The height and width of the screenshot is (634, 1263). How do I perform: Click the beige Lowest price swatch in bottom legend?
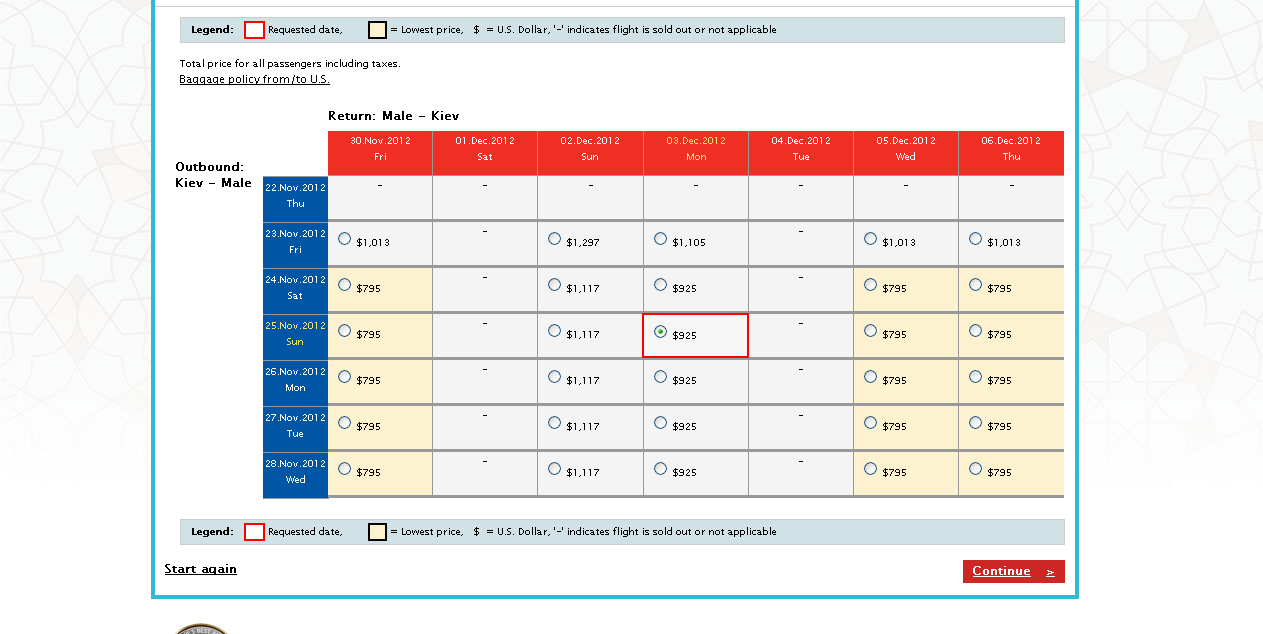pyautogui.click(x=377, y=532)
